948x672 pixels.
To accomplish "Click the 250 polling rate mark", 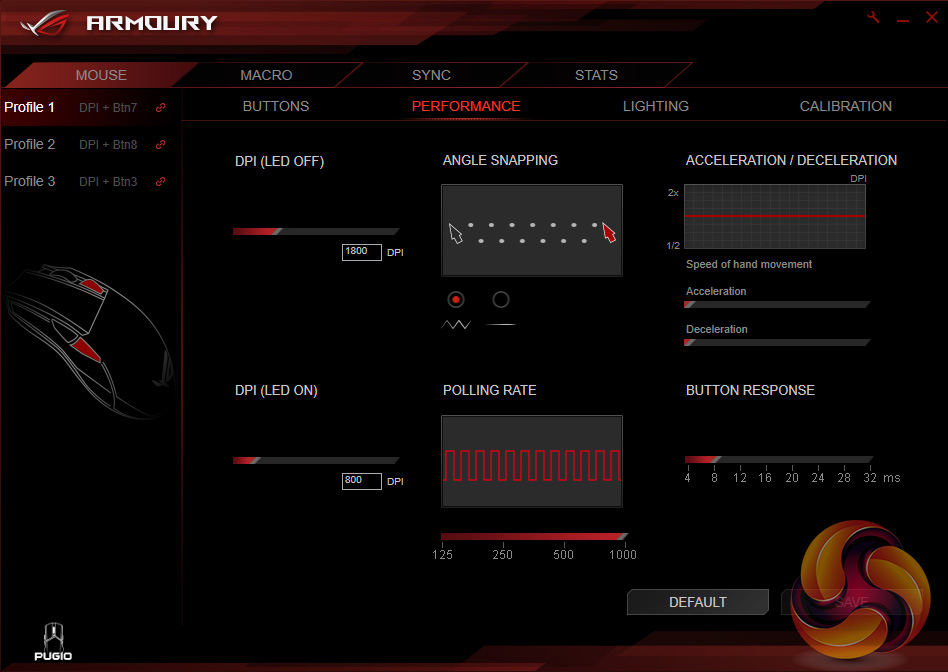I will pyautogui.click(x=502, y=555).
